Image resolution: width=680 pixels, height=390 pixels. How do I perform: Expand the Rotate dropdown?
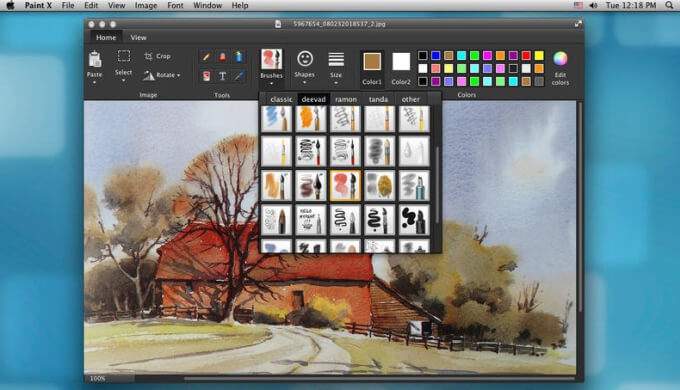pos(178,75)
